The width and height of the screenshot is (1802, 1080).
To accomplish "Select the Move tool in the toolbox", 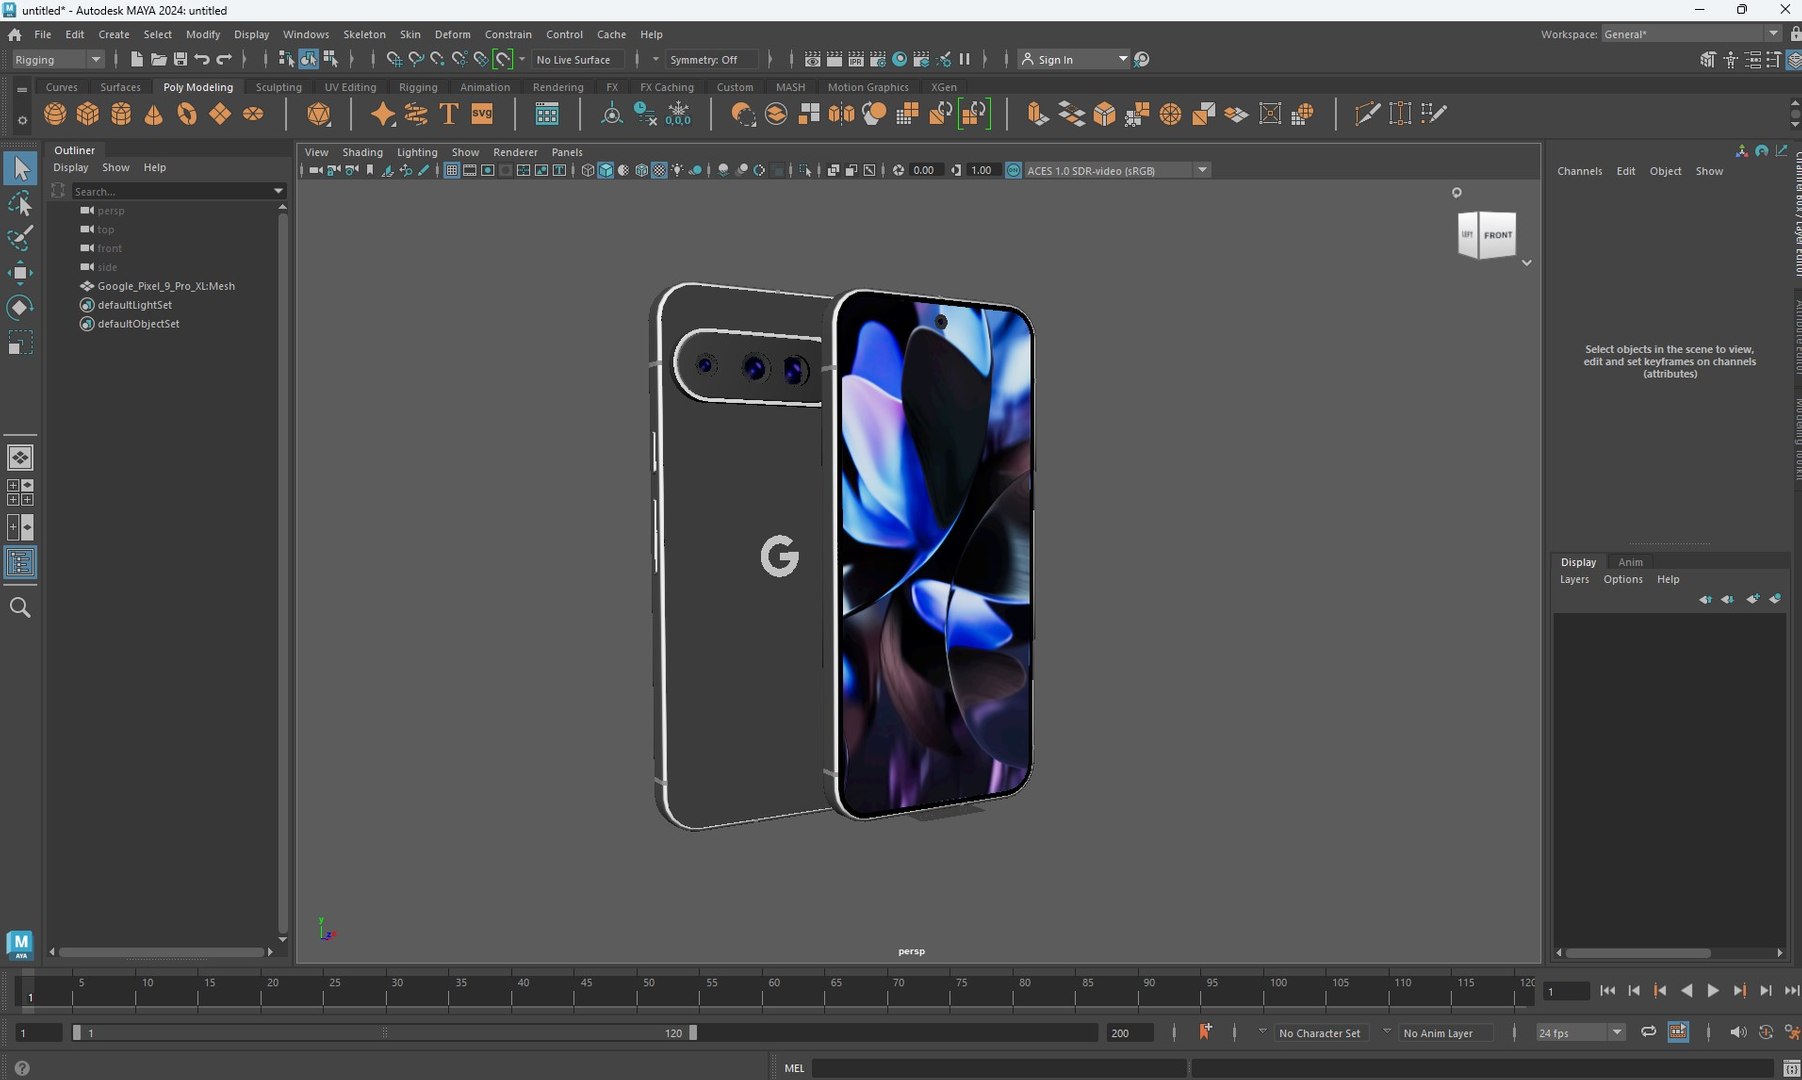I will click(19, 273).
